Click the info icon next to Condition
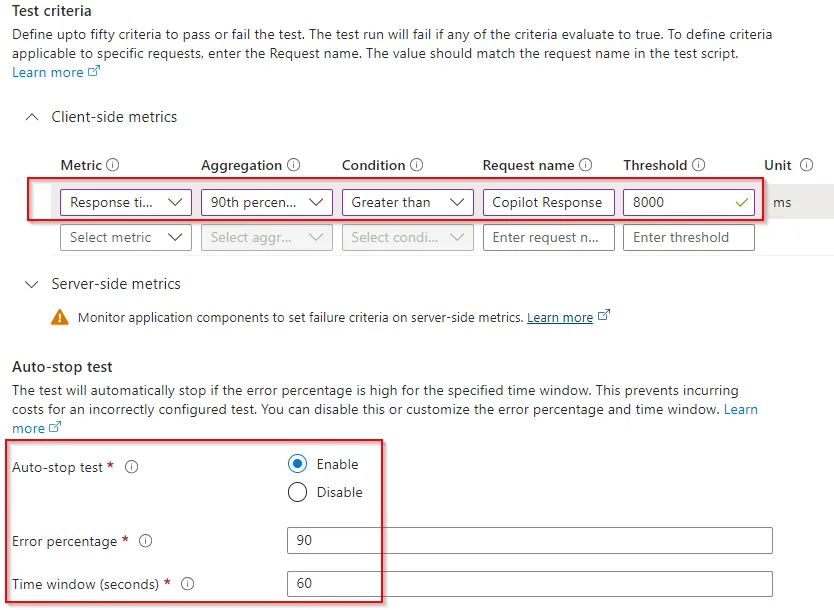 click(417, 166)
